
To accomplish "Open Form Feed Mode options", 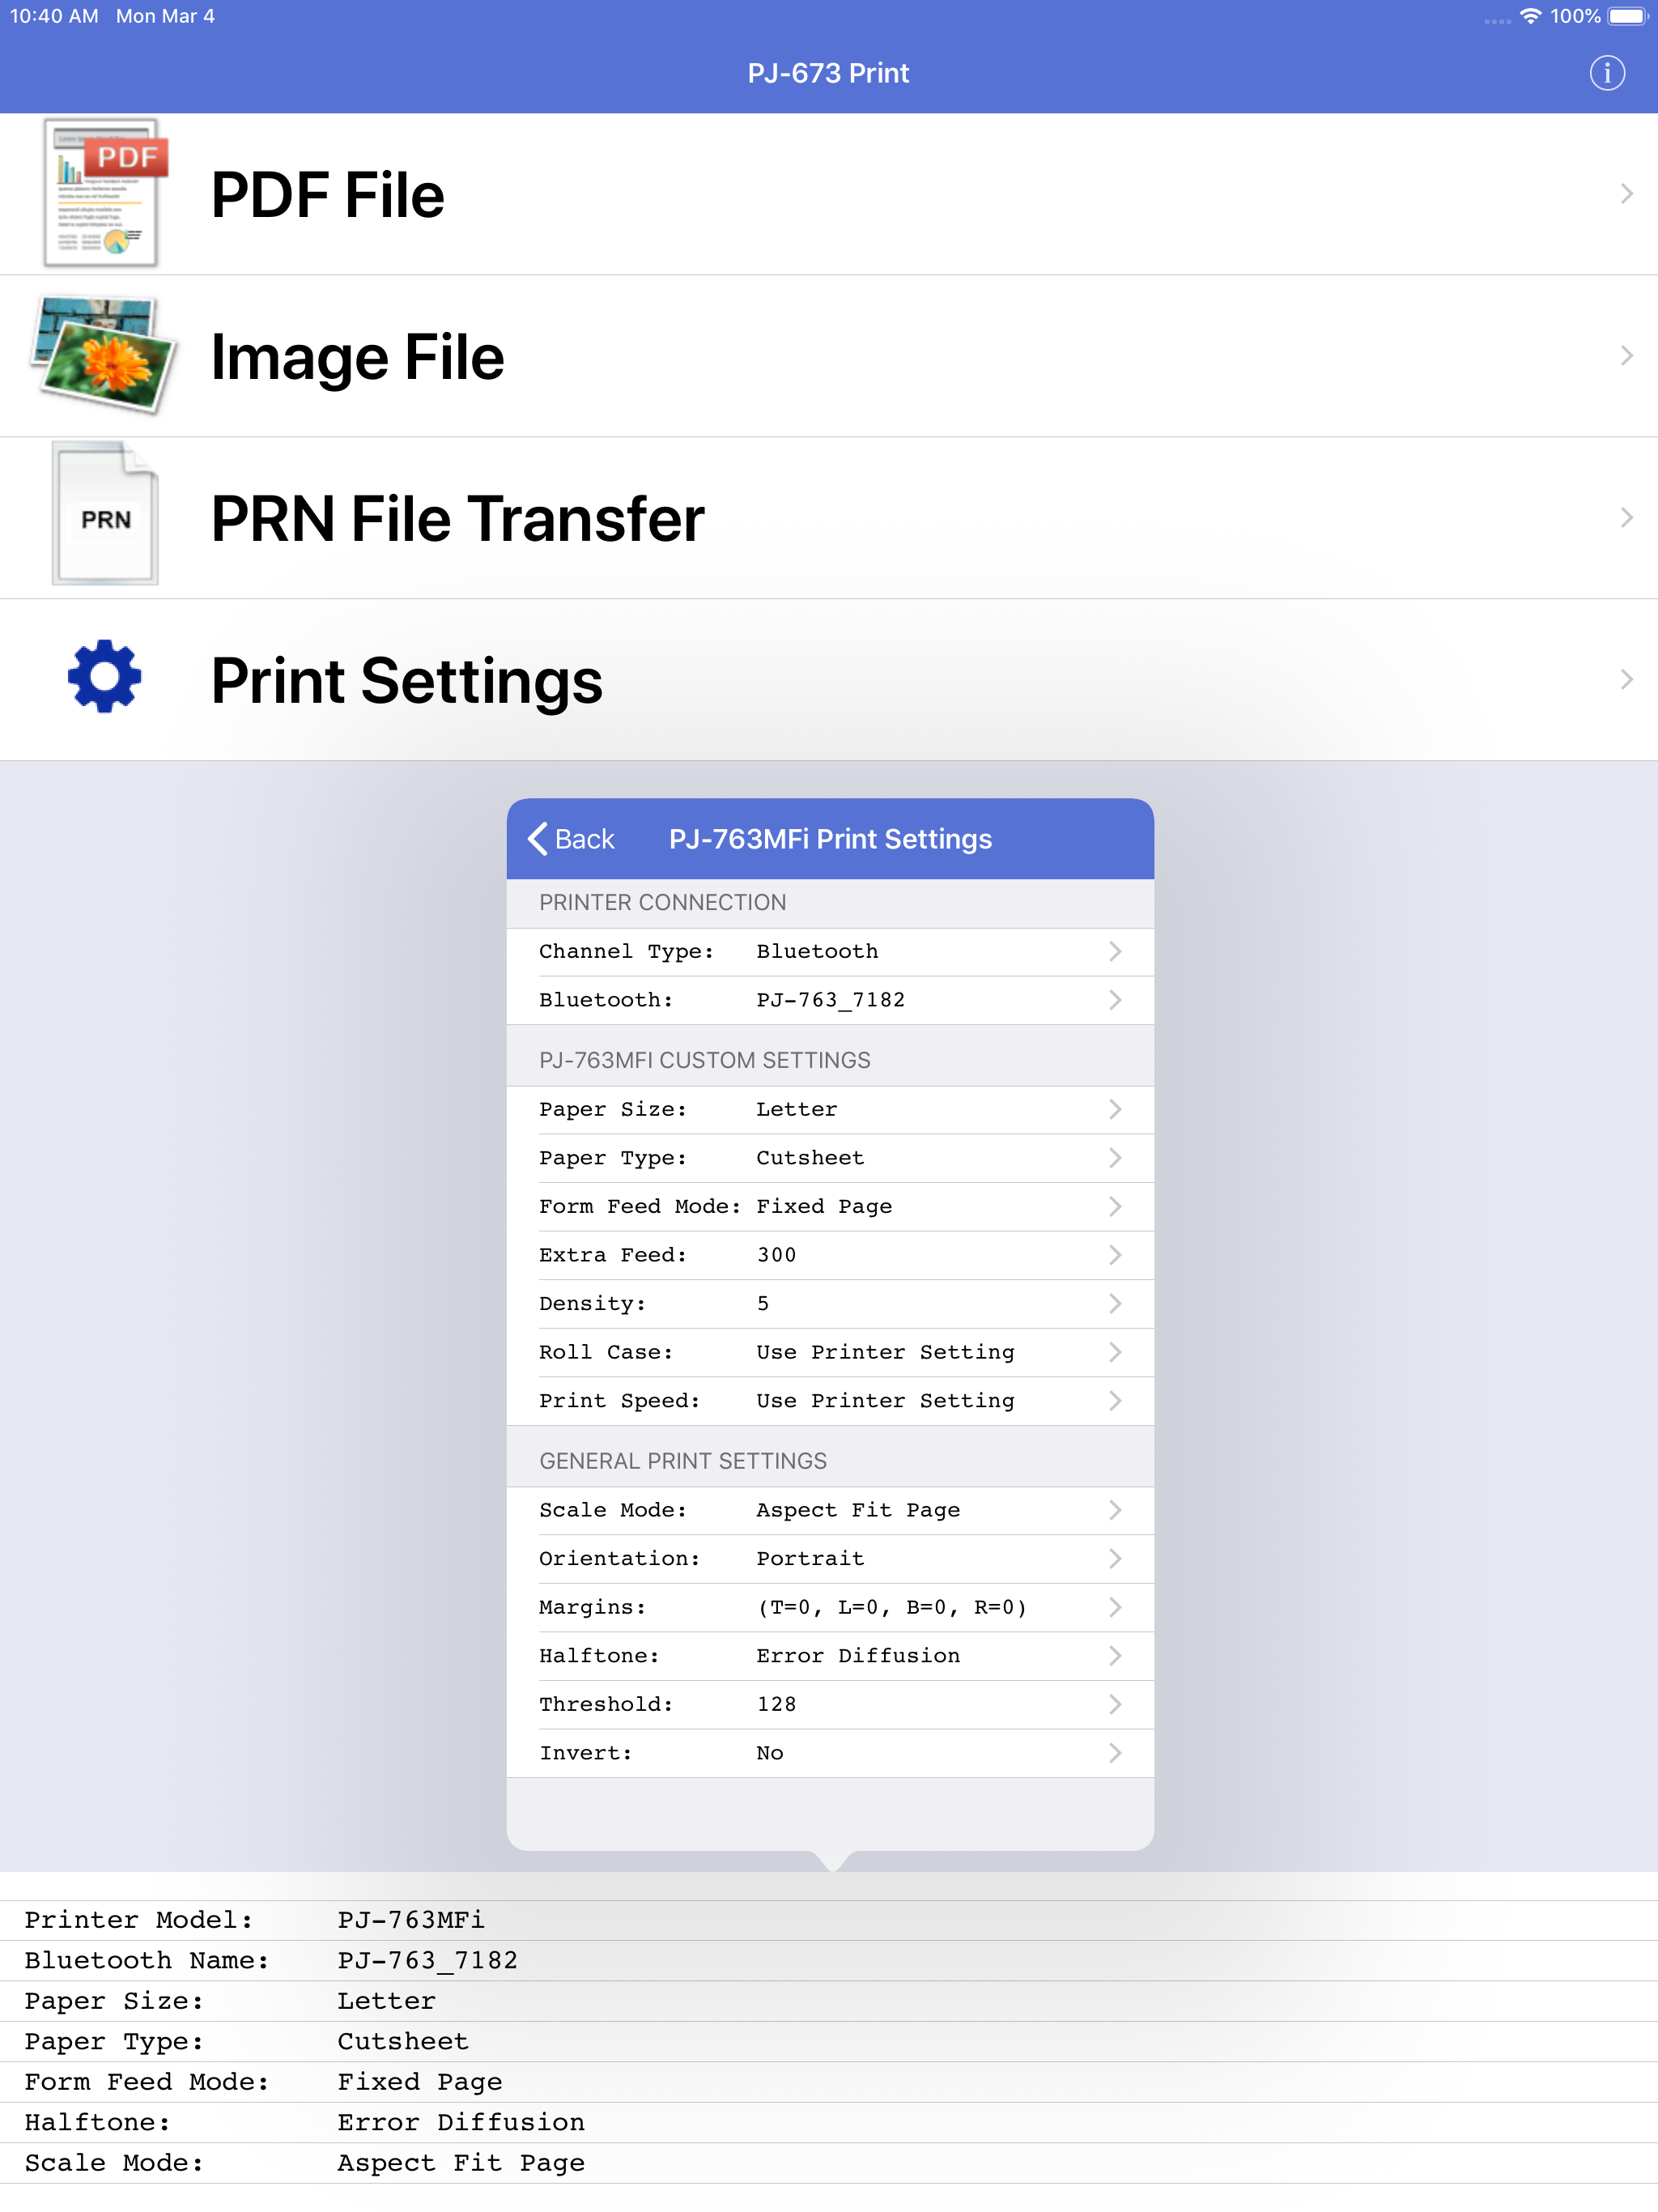I will 830,1206.
